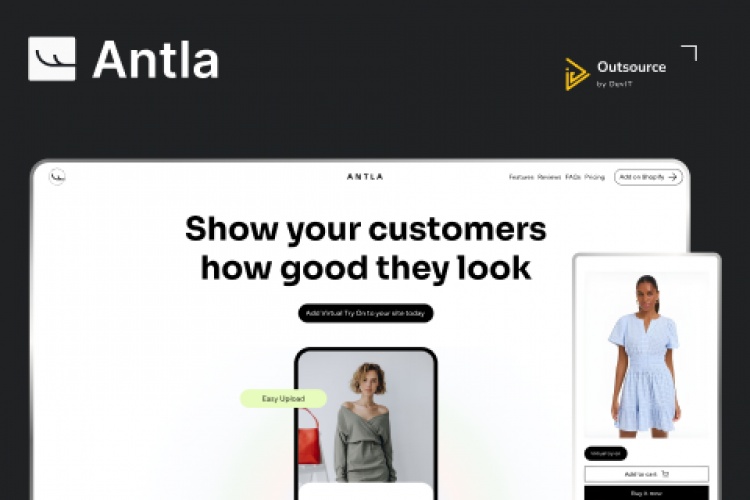This screenshot has height=500, width=750.
Task: Click the white square Antla logo icon
Action: pos(52,59)
